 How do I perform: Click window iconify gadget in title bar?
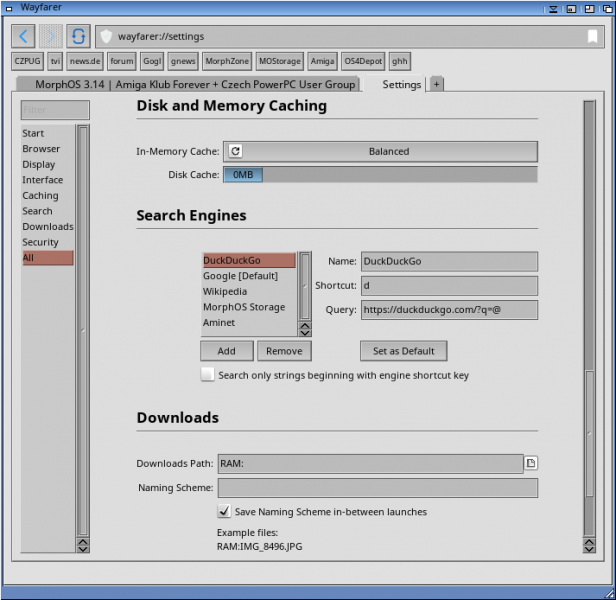point(571,9)
